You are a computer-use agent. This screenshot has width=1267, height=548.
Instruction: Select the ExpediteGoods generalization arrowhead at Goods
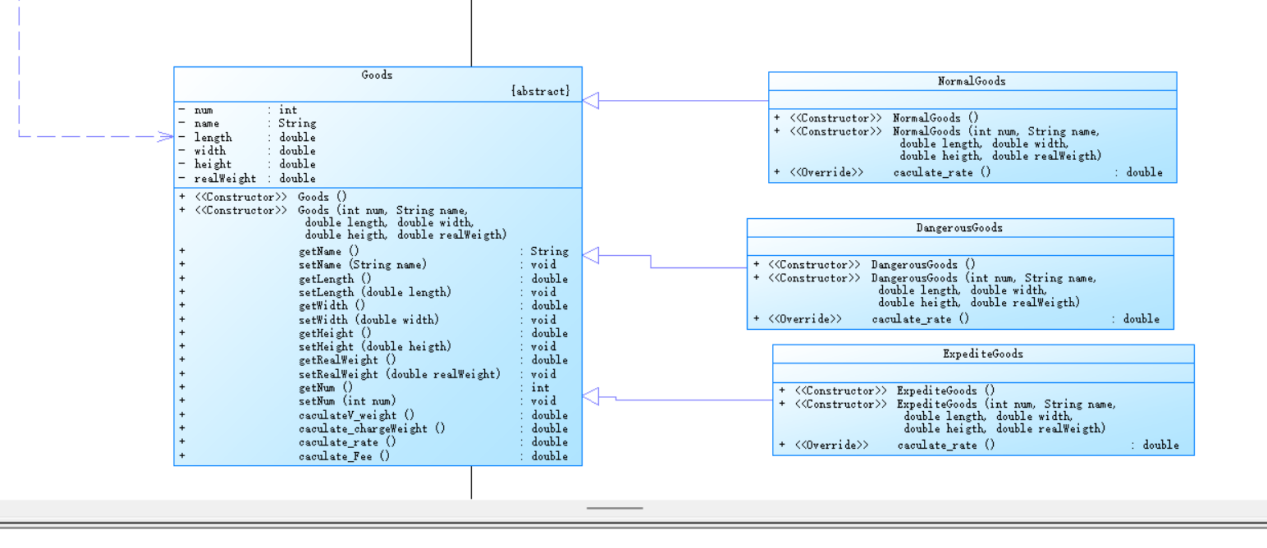click(x=591, y=398)
